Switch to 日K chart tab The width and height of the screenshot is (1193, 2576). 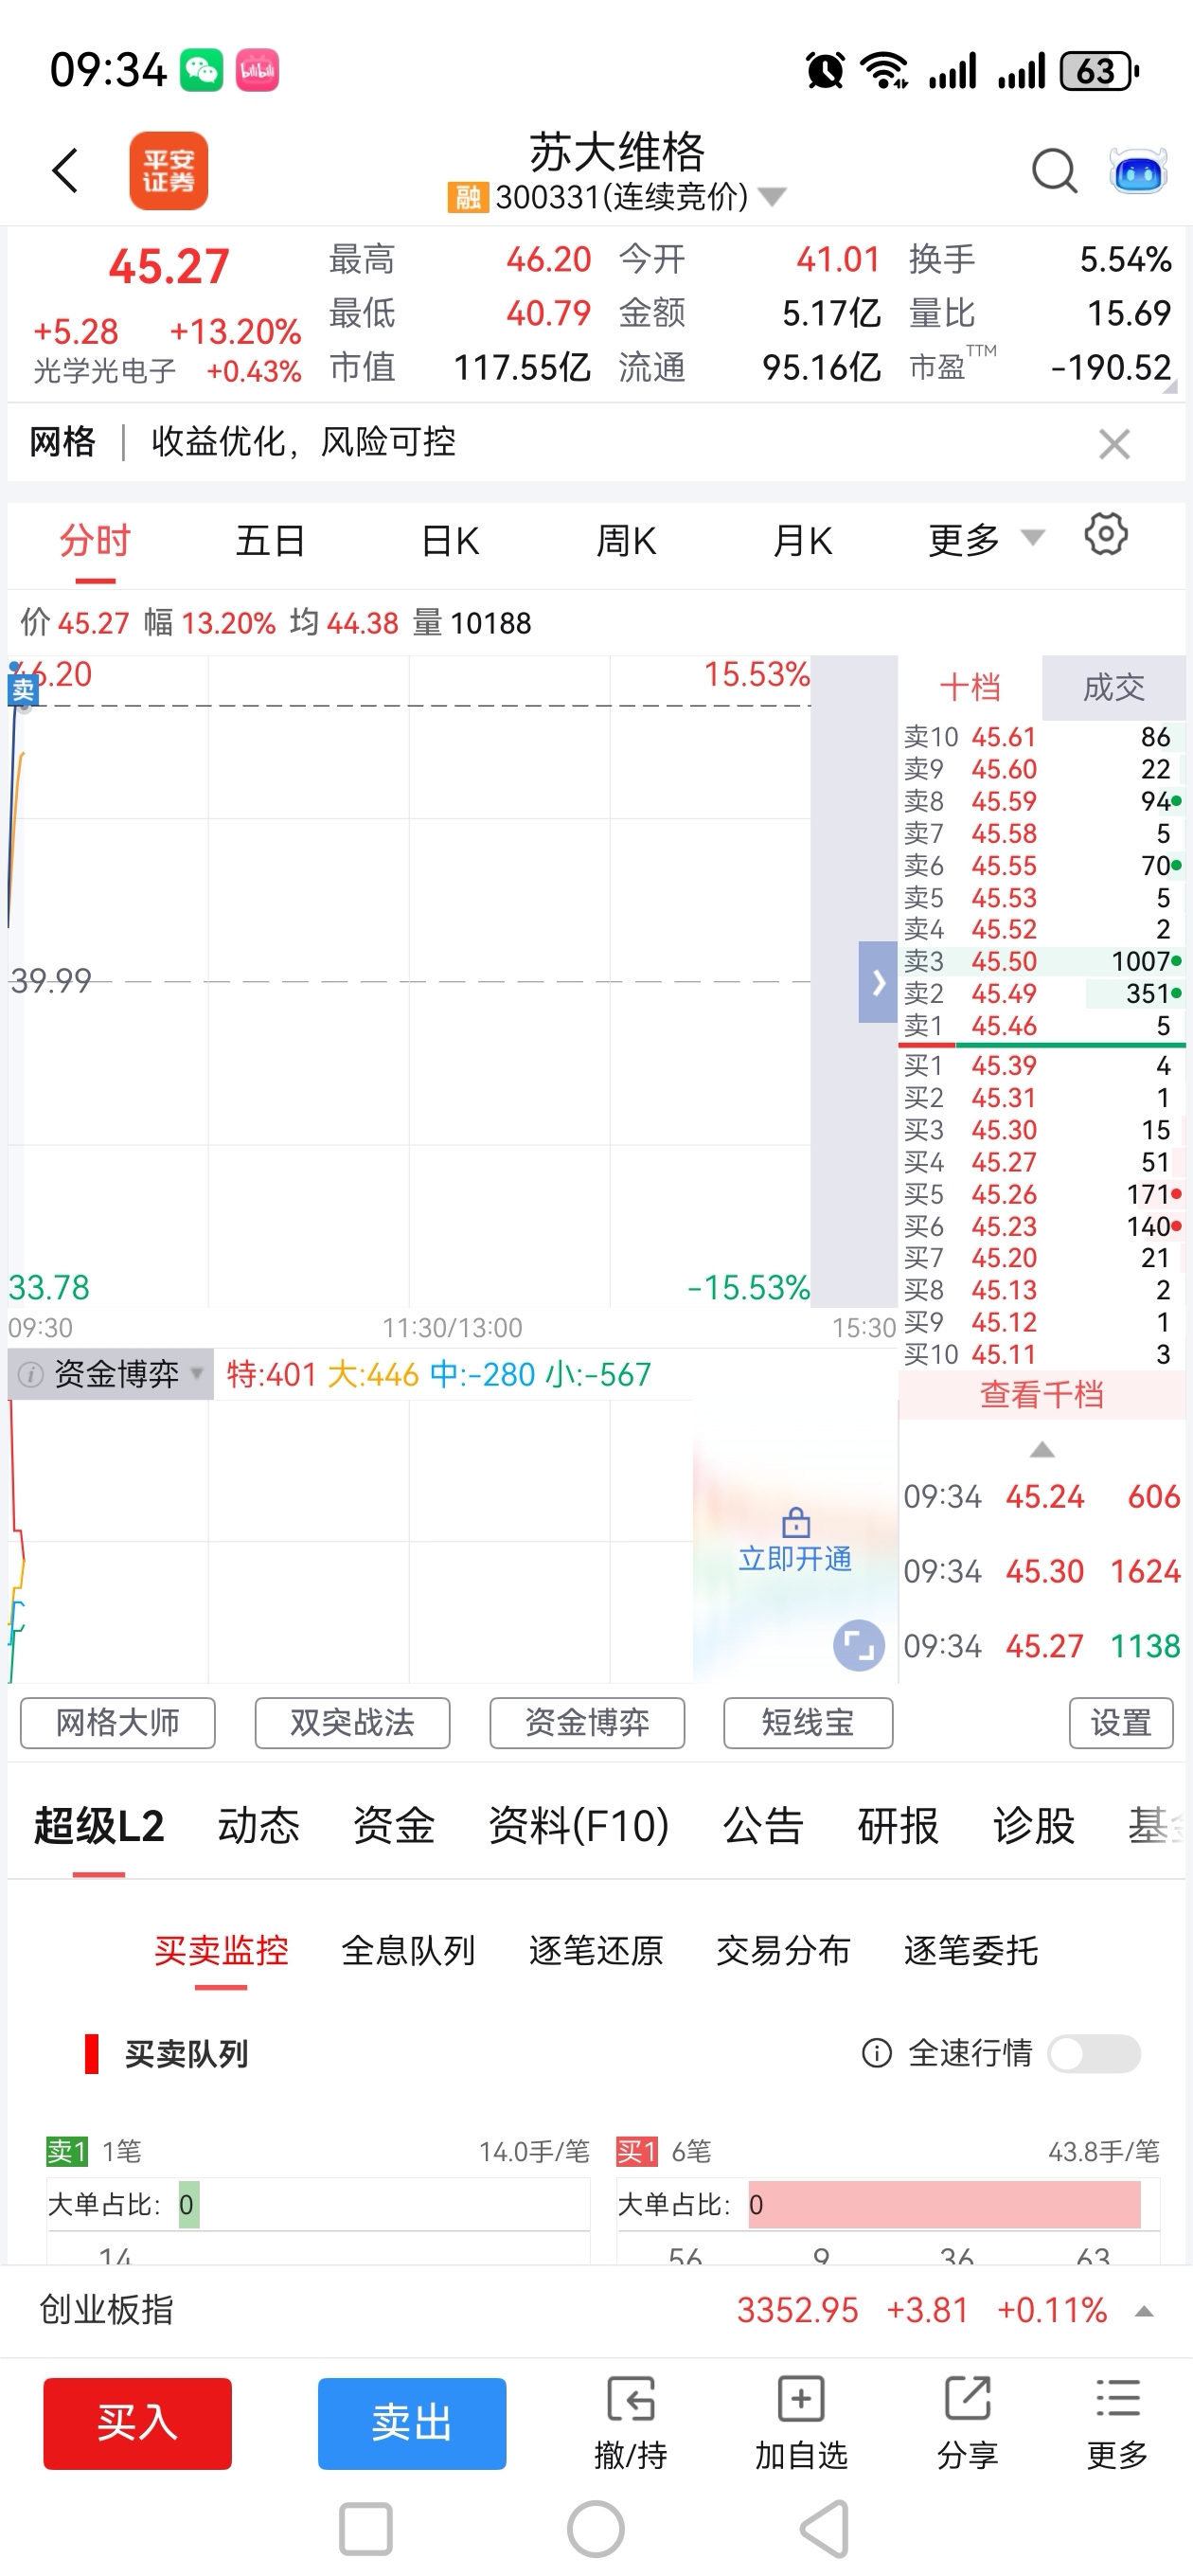[x=450, y=541]
